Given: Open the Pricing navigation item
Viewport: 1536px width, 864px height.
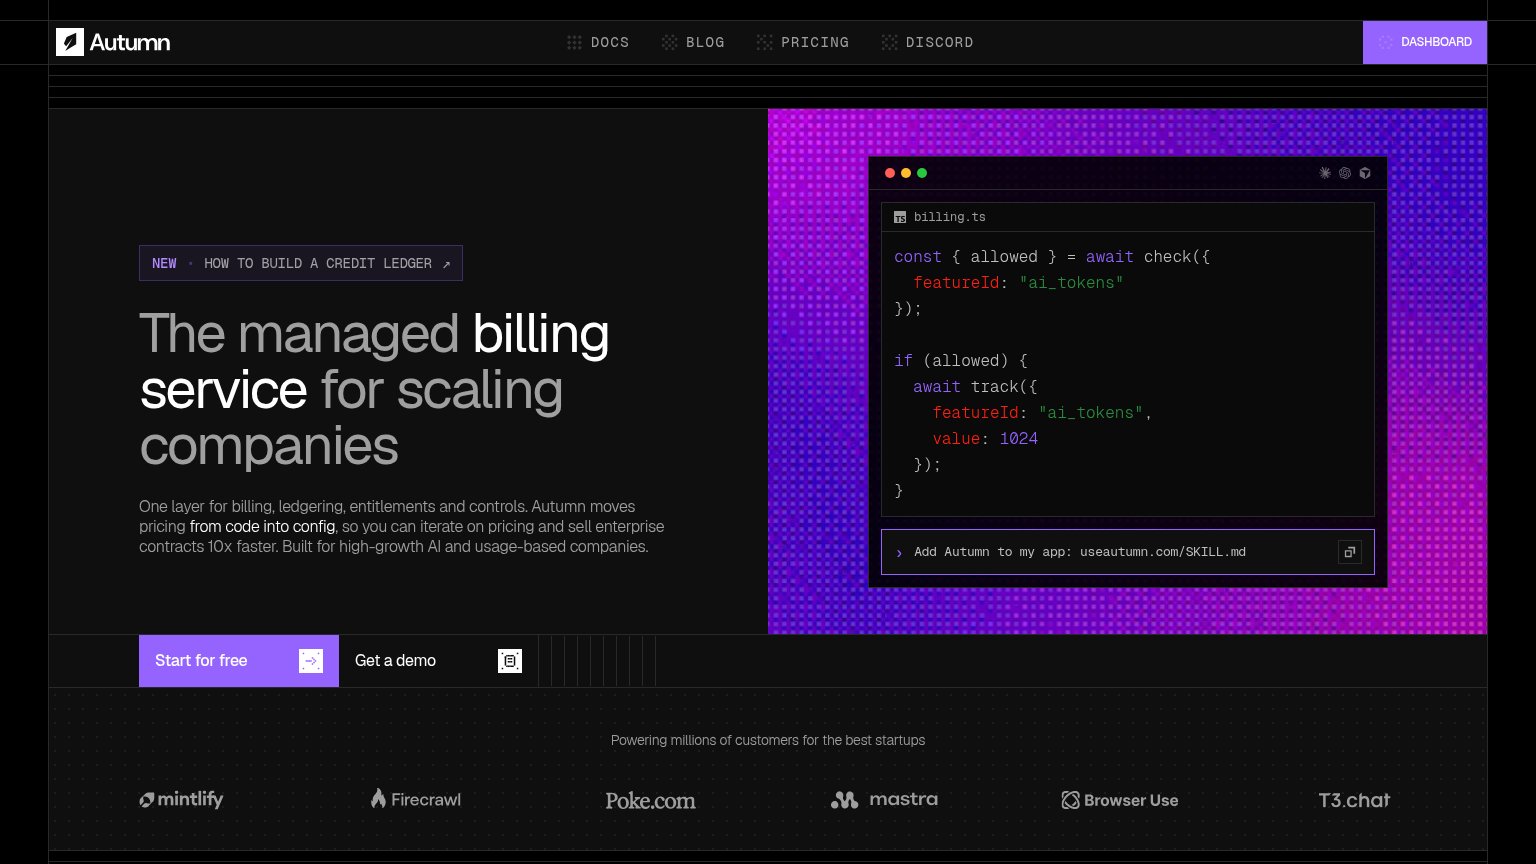Looking at the screenshot, I should pos(803,42).
